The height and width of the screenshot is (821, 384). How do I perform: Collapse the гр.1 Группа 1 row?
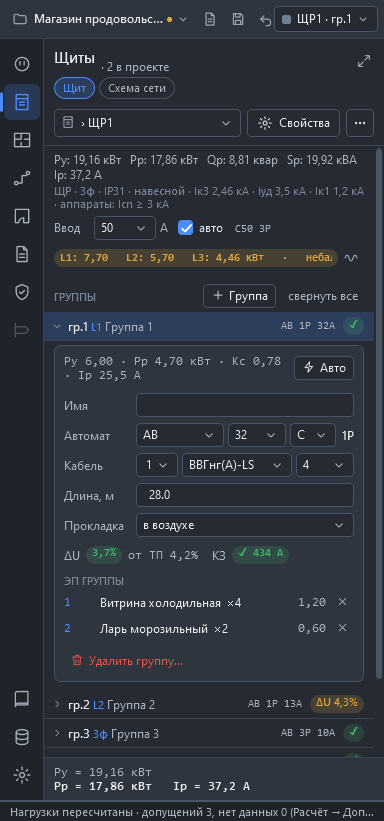click(209, 326)
